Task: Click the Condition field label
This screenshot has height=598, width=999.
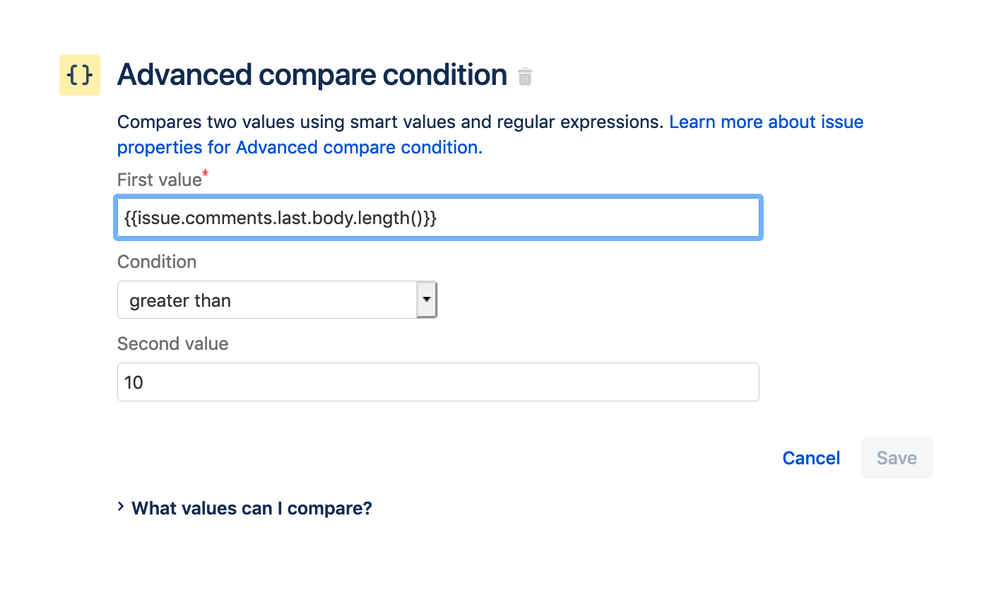Action: 157,262
